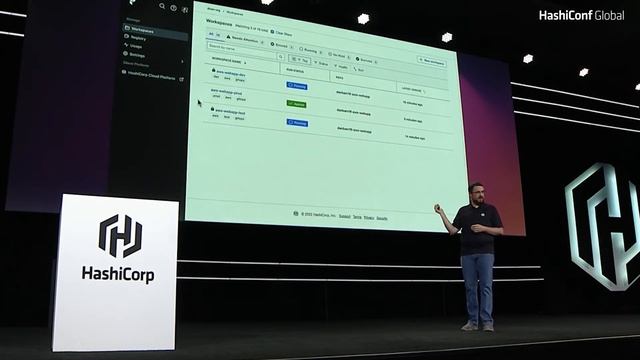The image size is (640, 360).
Task: Open the aws-webapp-prod workspace
Action: [x=226, y=91]
